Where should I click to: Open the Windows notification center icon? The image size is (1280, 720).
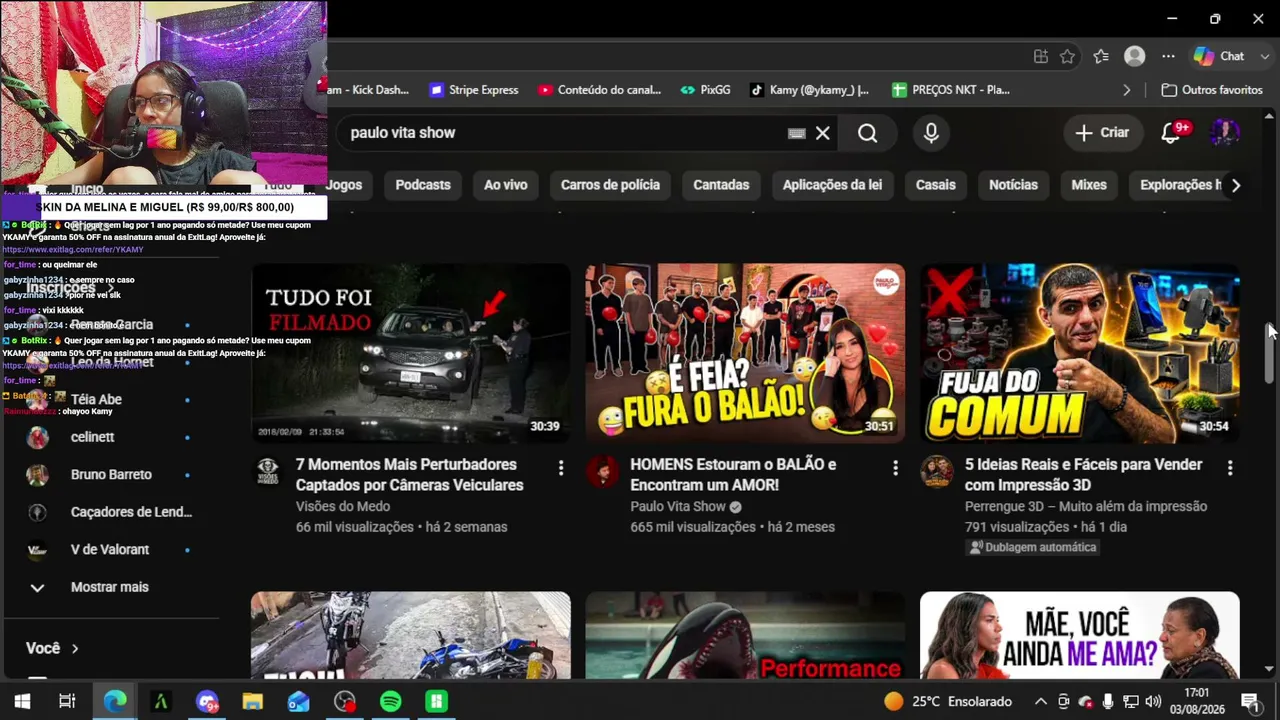tap(1250, 702)
